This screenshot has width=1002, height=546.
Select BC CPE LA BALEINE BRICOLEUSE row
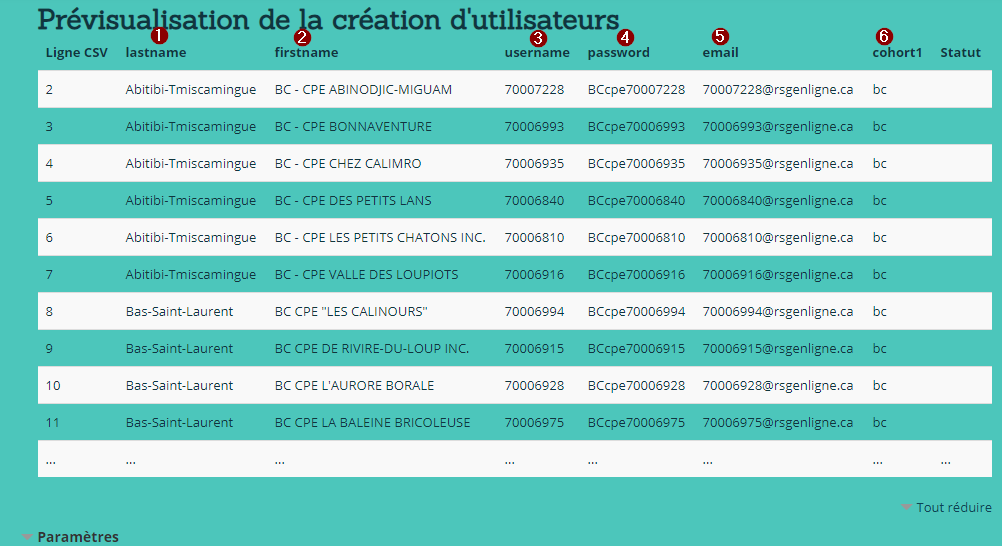(x=372, y=423)
